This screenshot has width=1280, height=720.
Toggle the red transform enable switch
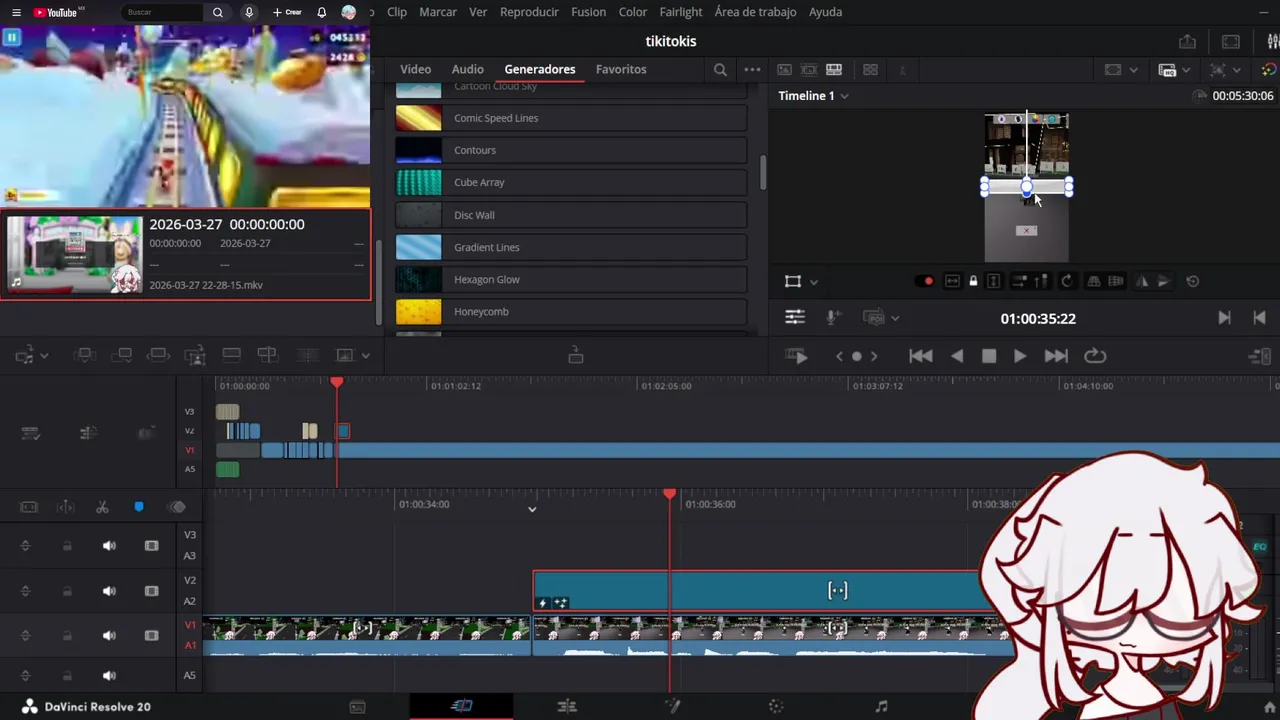pos(924,281)
